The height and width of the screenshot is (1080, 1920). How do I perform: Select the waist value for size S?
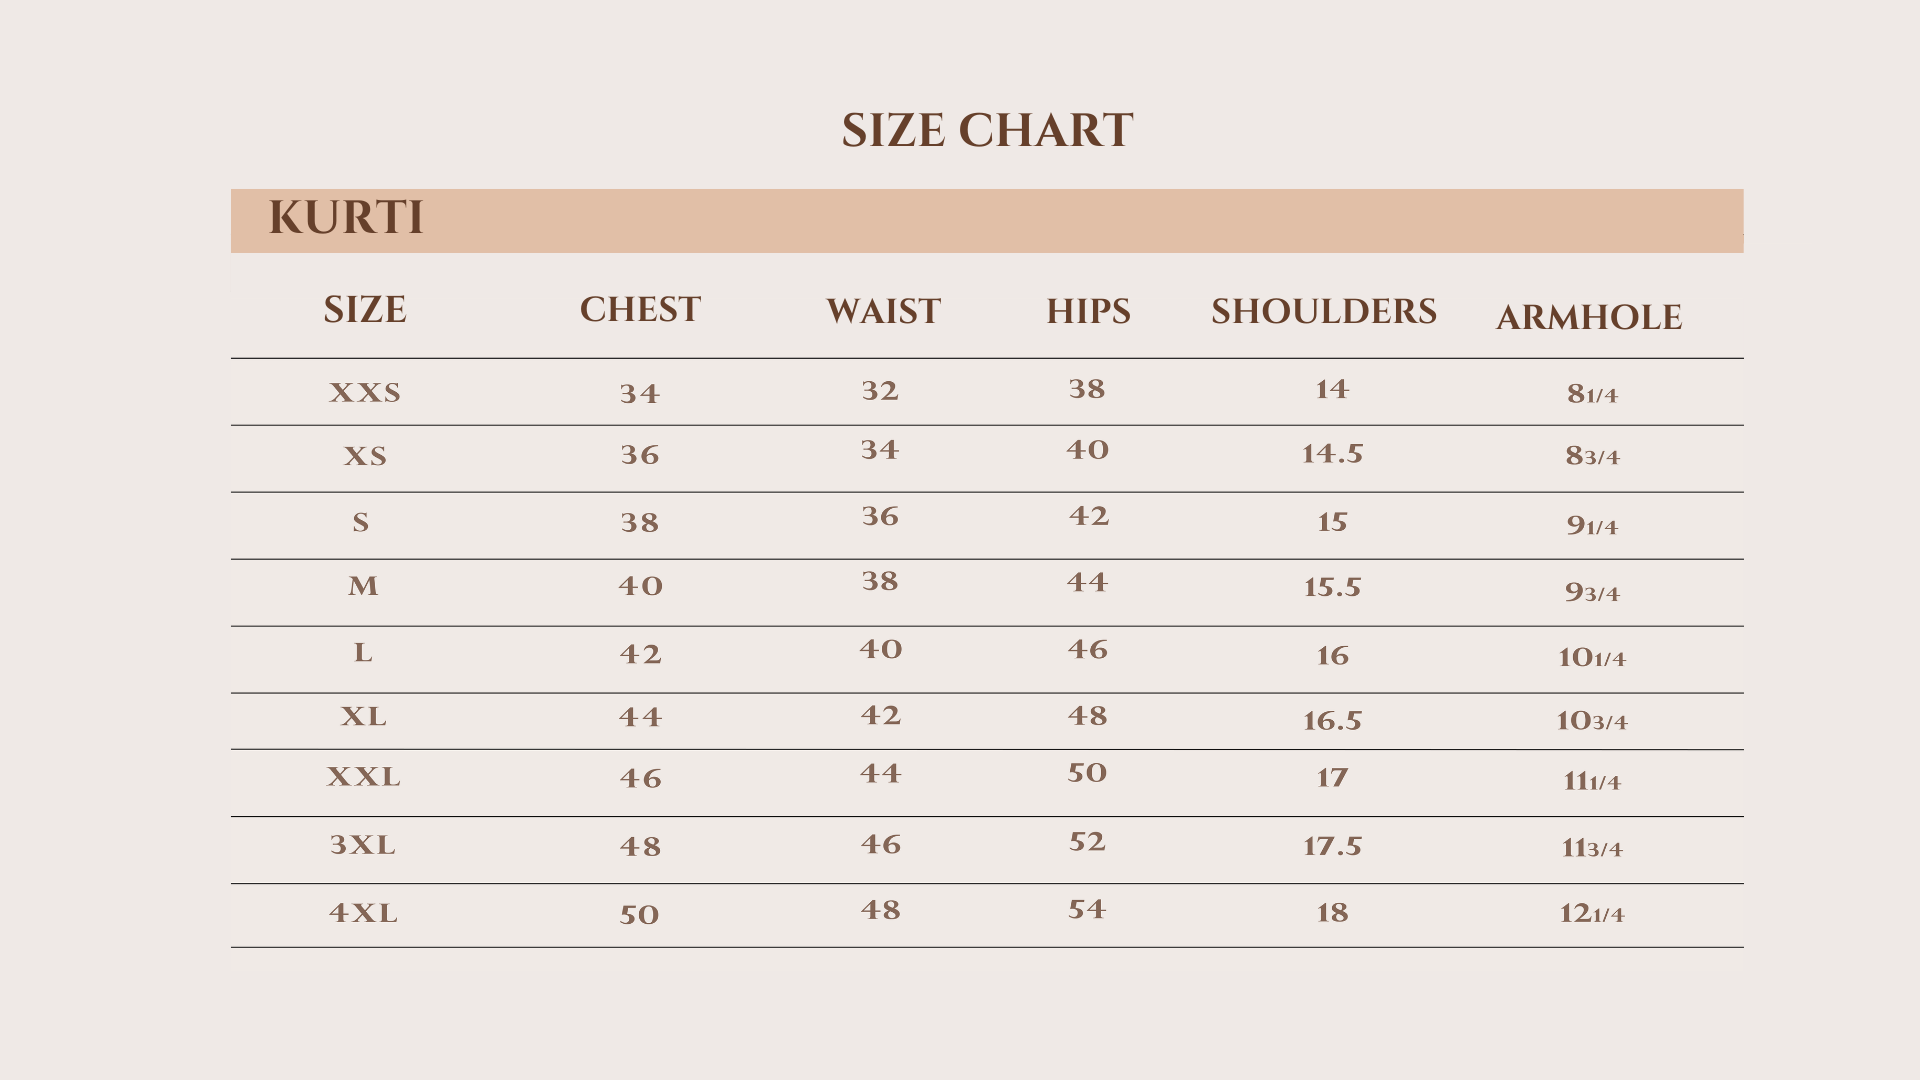coord(880,516)
